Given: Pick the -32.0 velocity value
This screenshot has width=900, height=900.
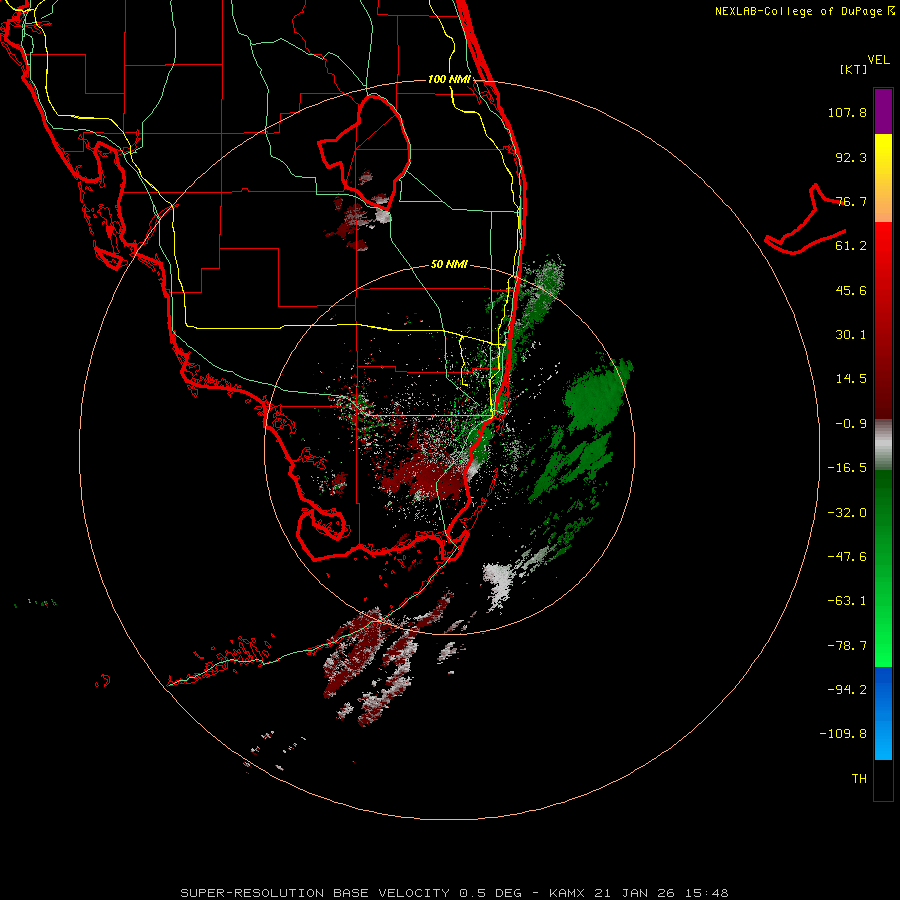Looking at the screenshot, I should [x=847, y=513].
